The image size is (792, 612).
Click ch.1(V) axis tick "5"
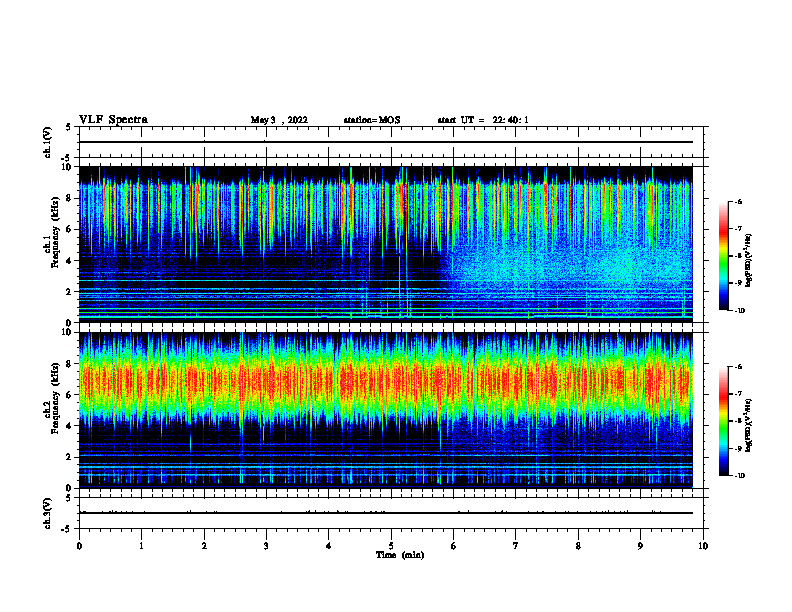tap(69, 127)
